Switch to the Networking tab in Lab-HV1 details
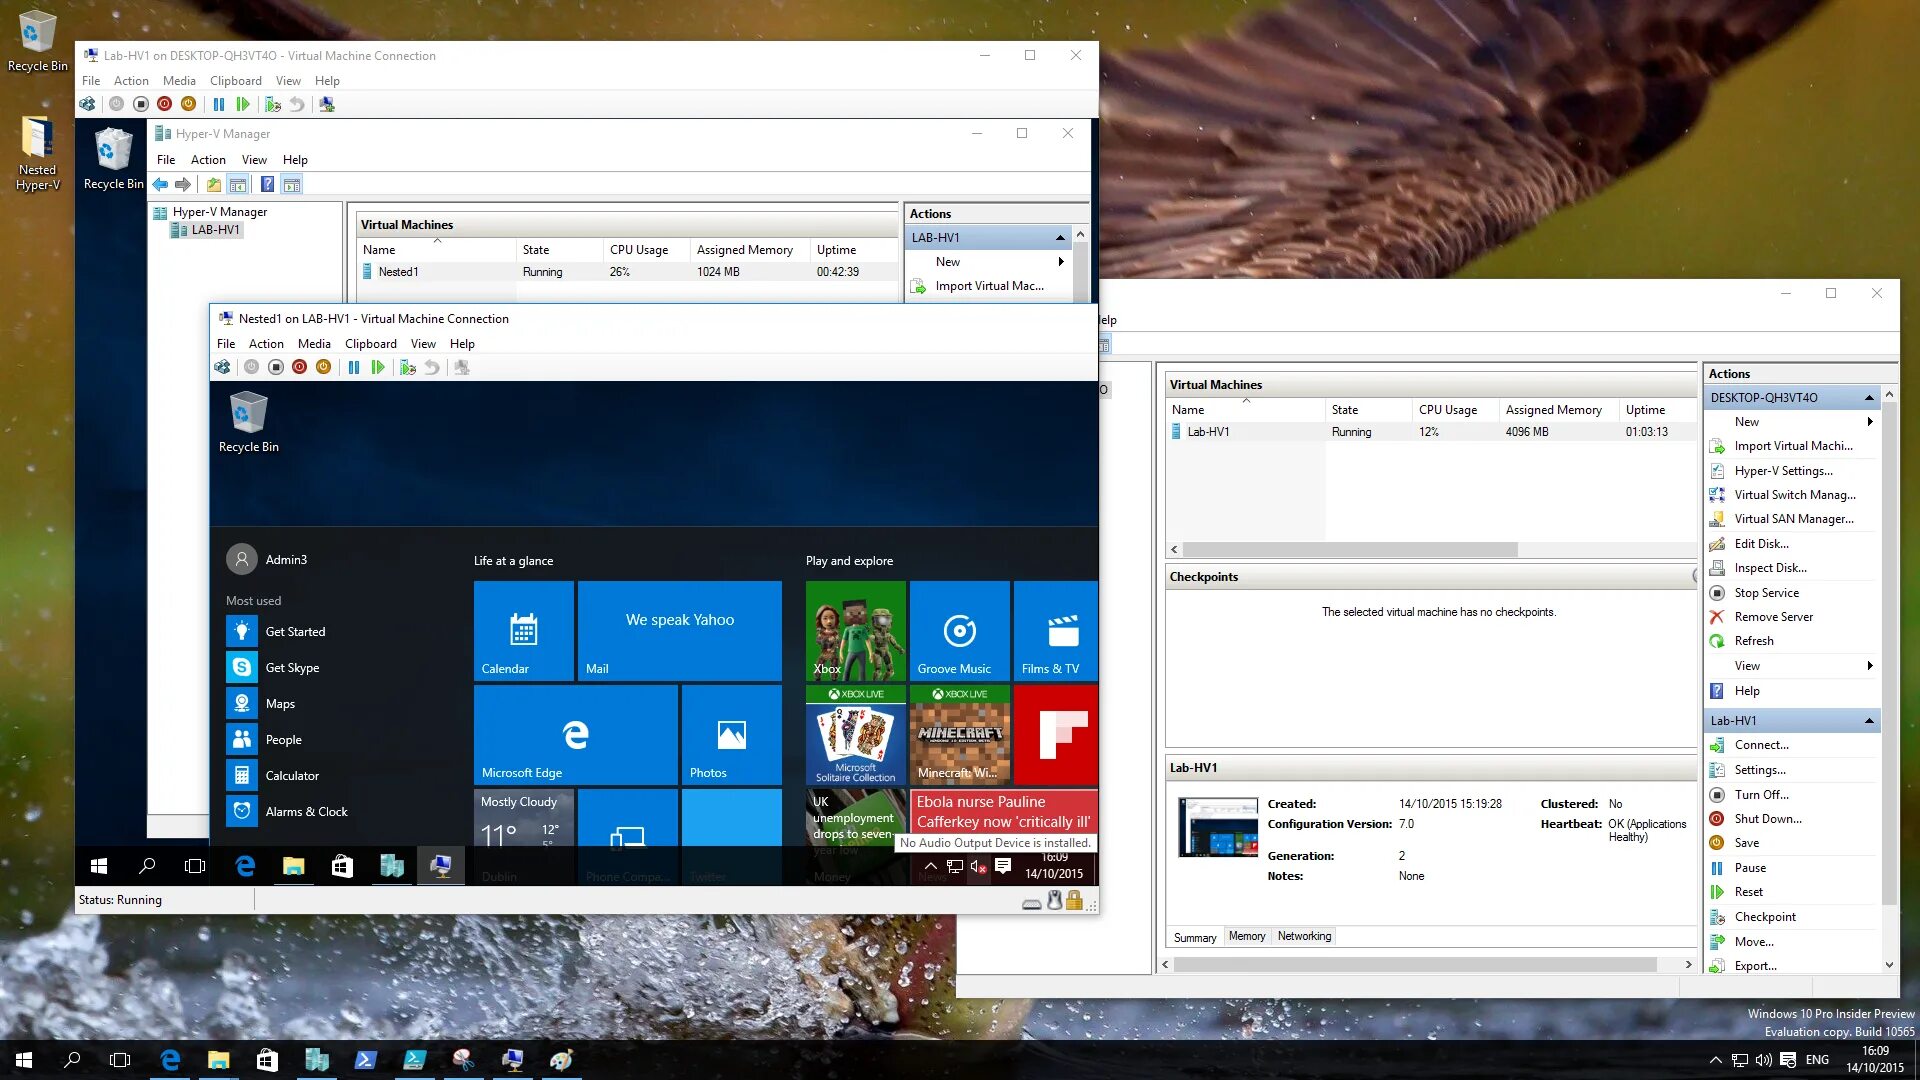Image resolution: width=1920 pixels, height=1080 pixels. (x=1303, y=936)
